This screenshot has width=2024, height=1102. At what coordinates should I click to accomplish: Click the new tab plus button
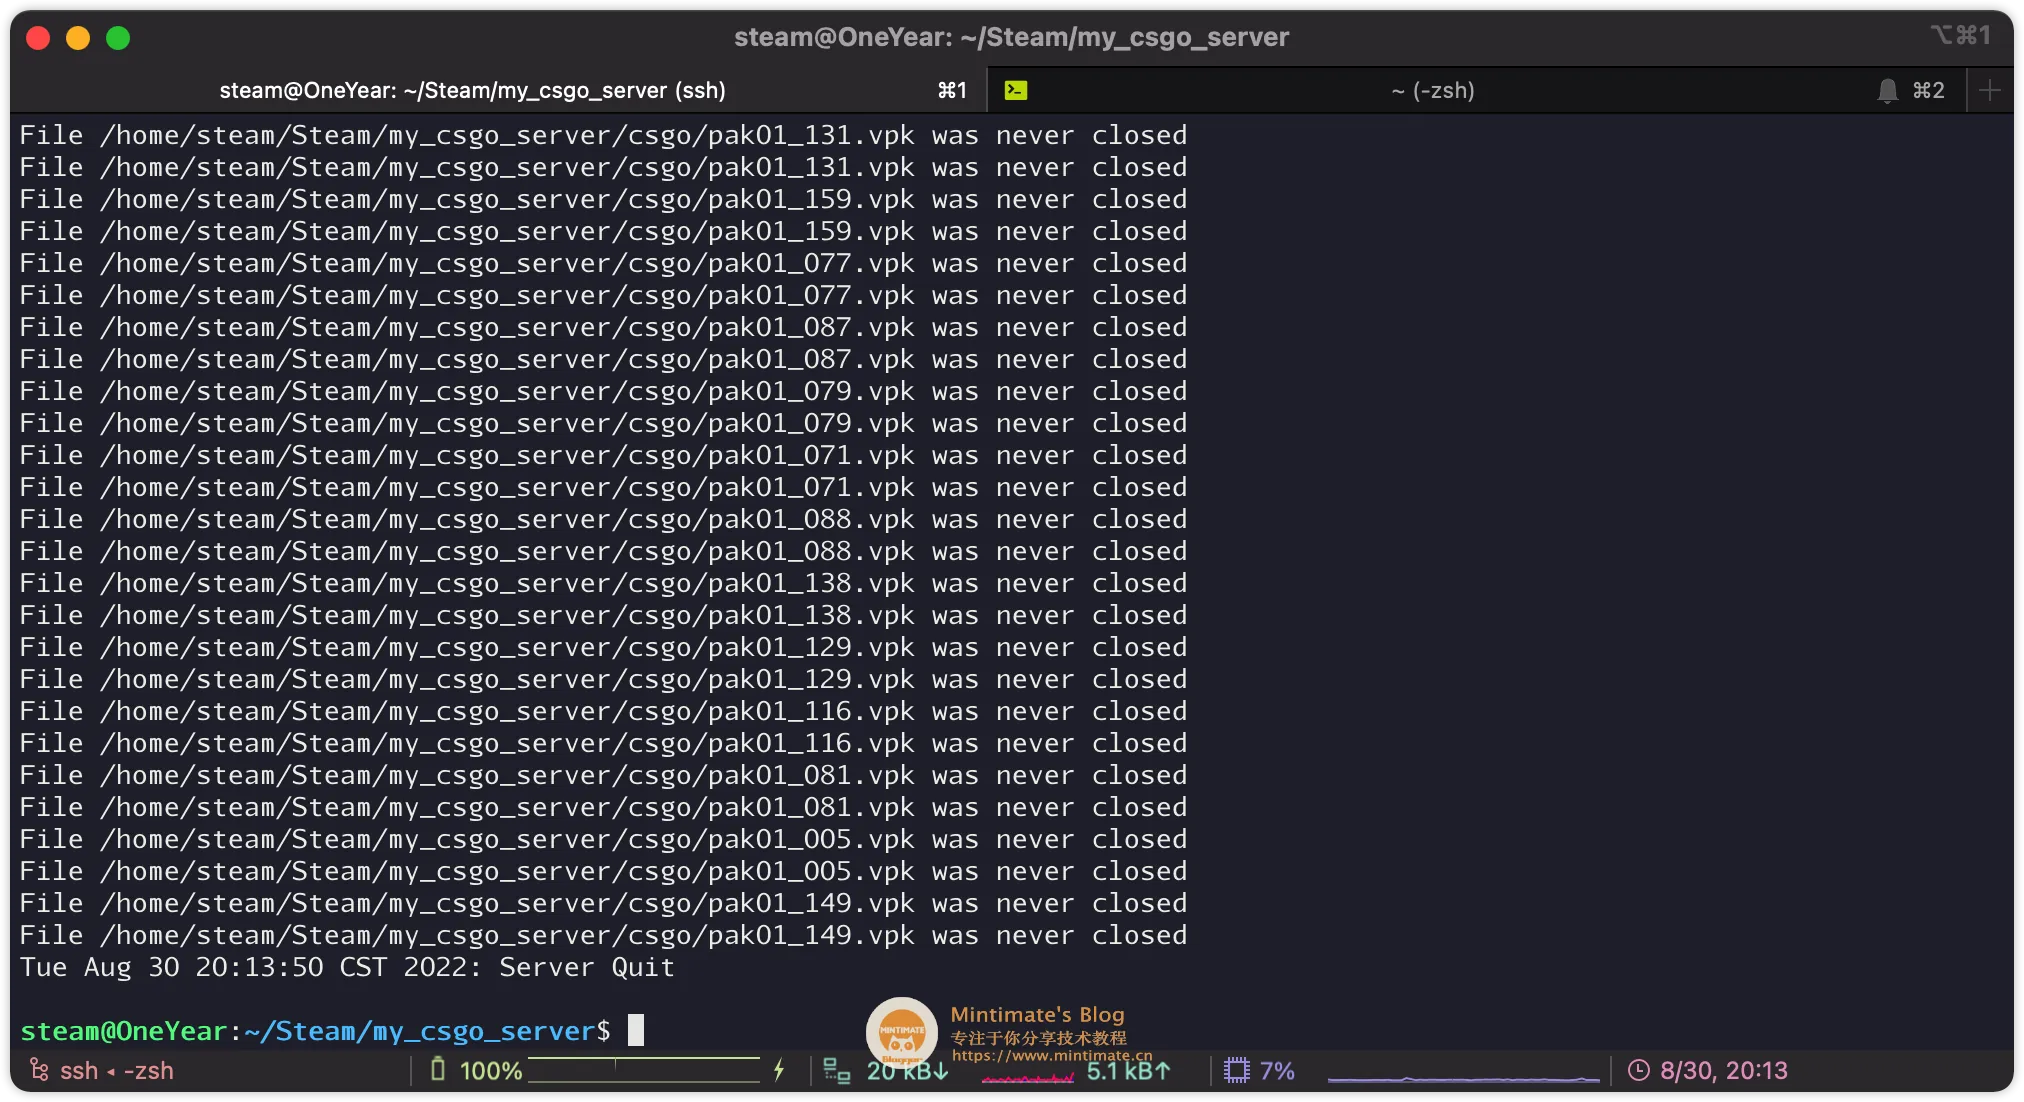pos(1989,90)
